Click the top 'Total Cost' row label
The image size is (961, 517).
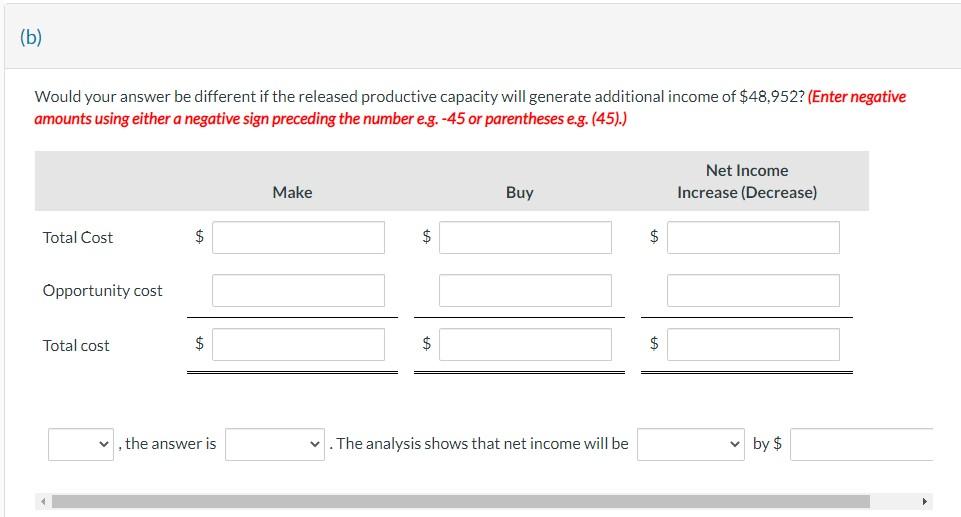point(78,238)
